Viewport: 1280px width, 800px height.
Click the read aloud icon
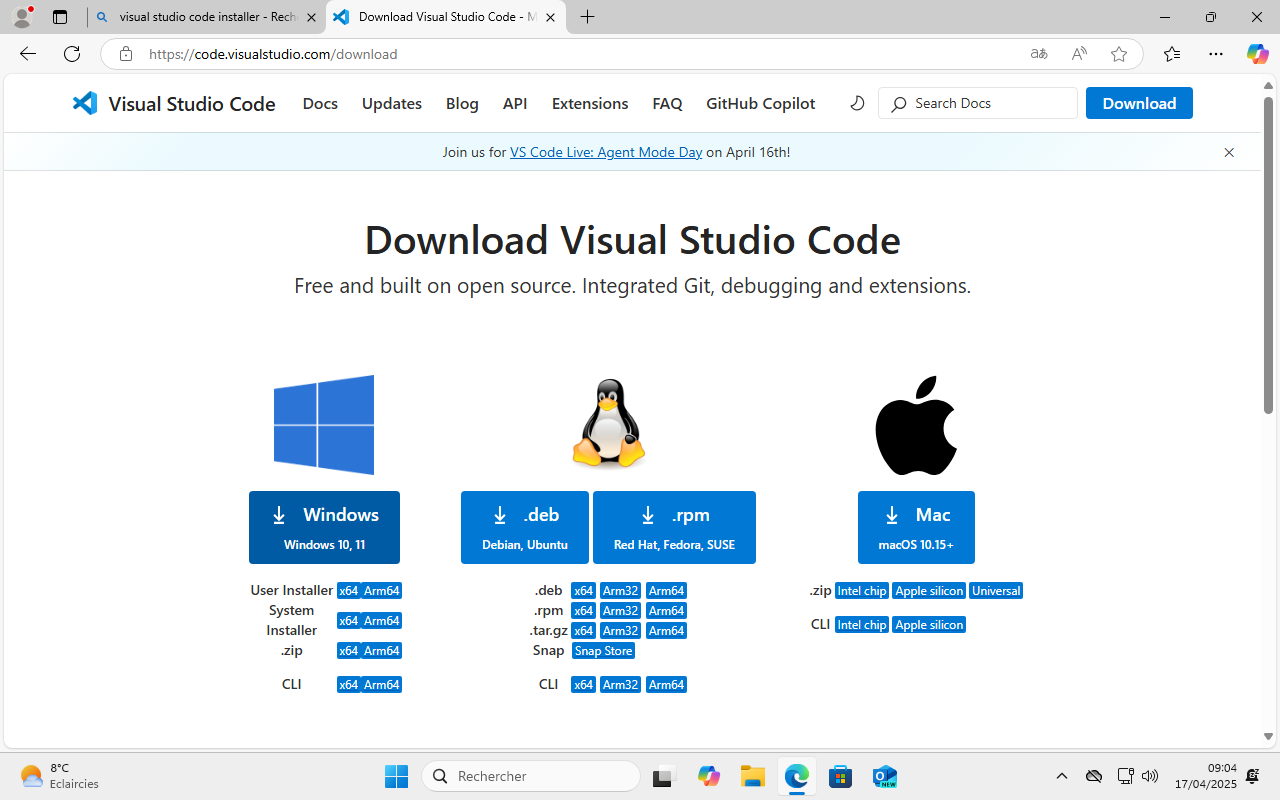(x=1079, y=54)
